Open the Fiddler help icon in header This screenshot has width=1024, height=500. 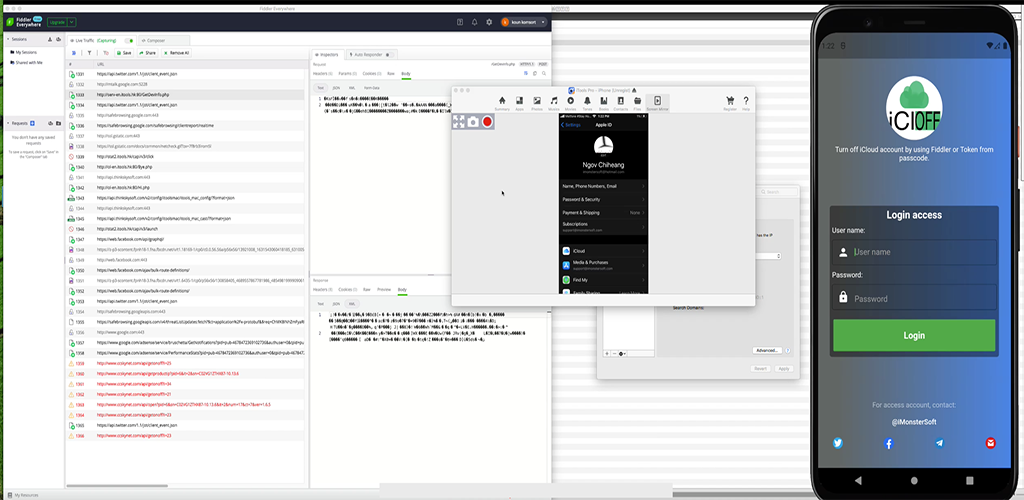pos(460,22)
